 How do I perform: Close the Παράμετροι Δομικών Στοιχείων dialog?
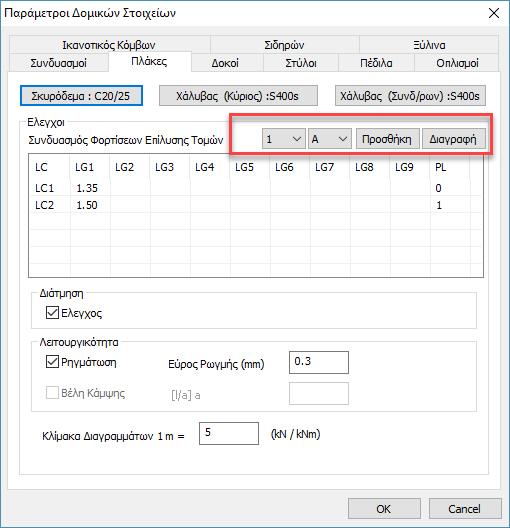494,13
